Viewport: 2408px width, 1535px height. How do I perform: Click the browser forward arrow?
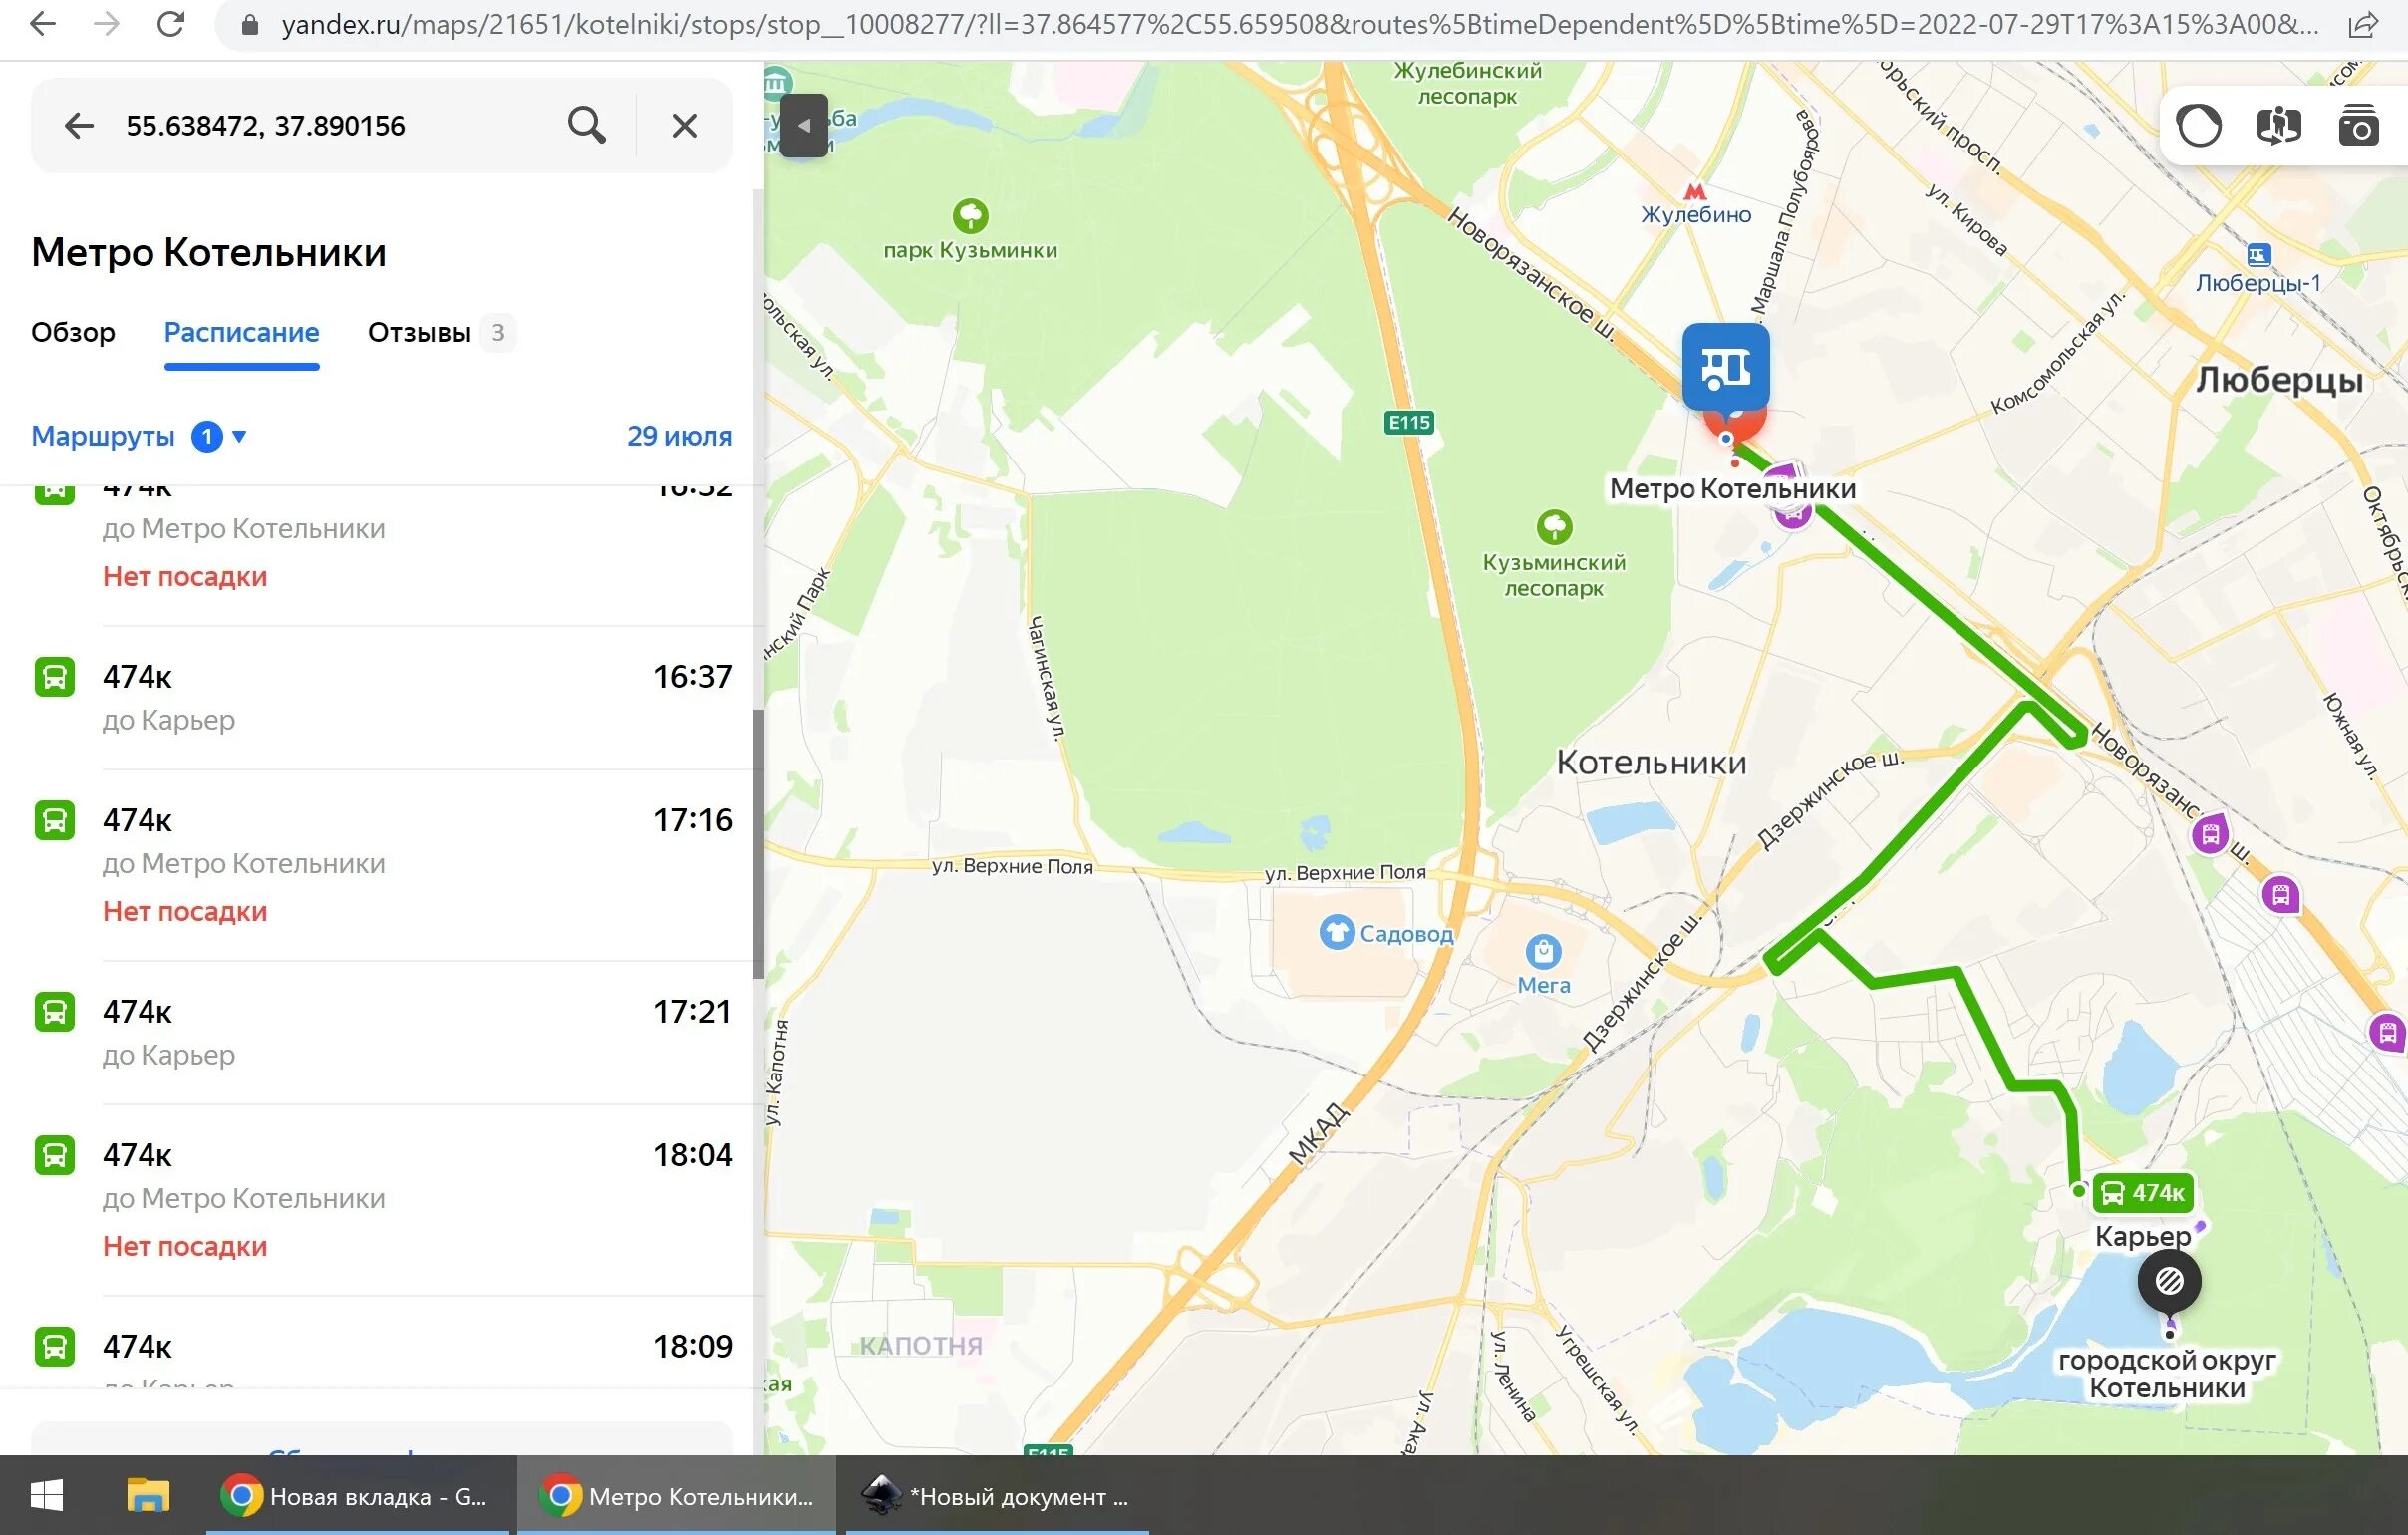(106, 24)
